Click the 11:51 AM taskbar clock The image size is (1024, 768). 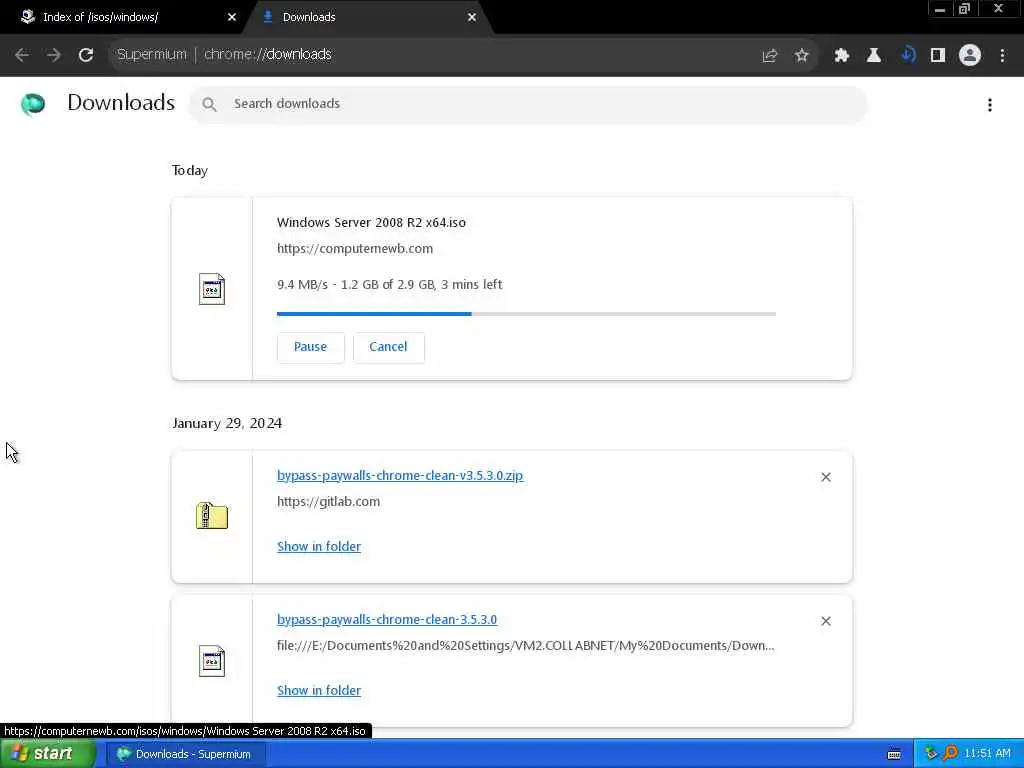(987, 754)
